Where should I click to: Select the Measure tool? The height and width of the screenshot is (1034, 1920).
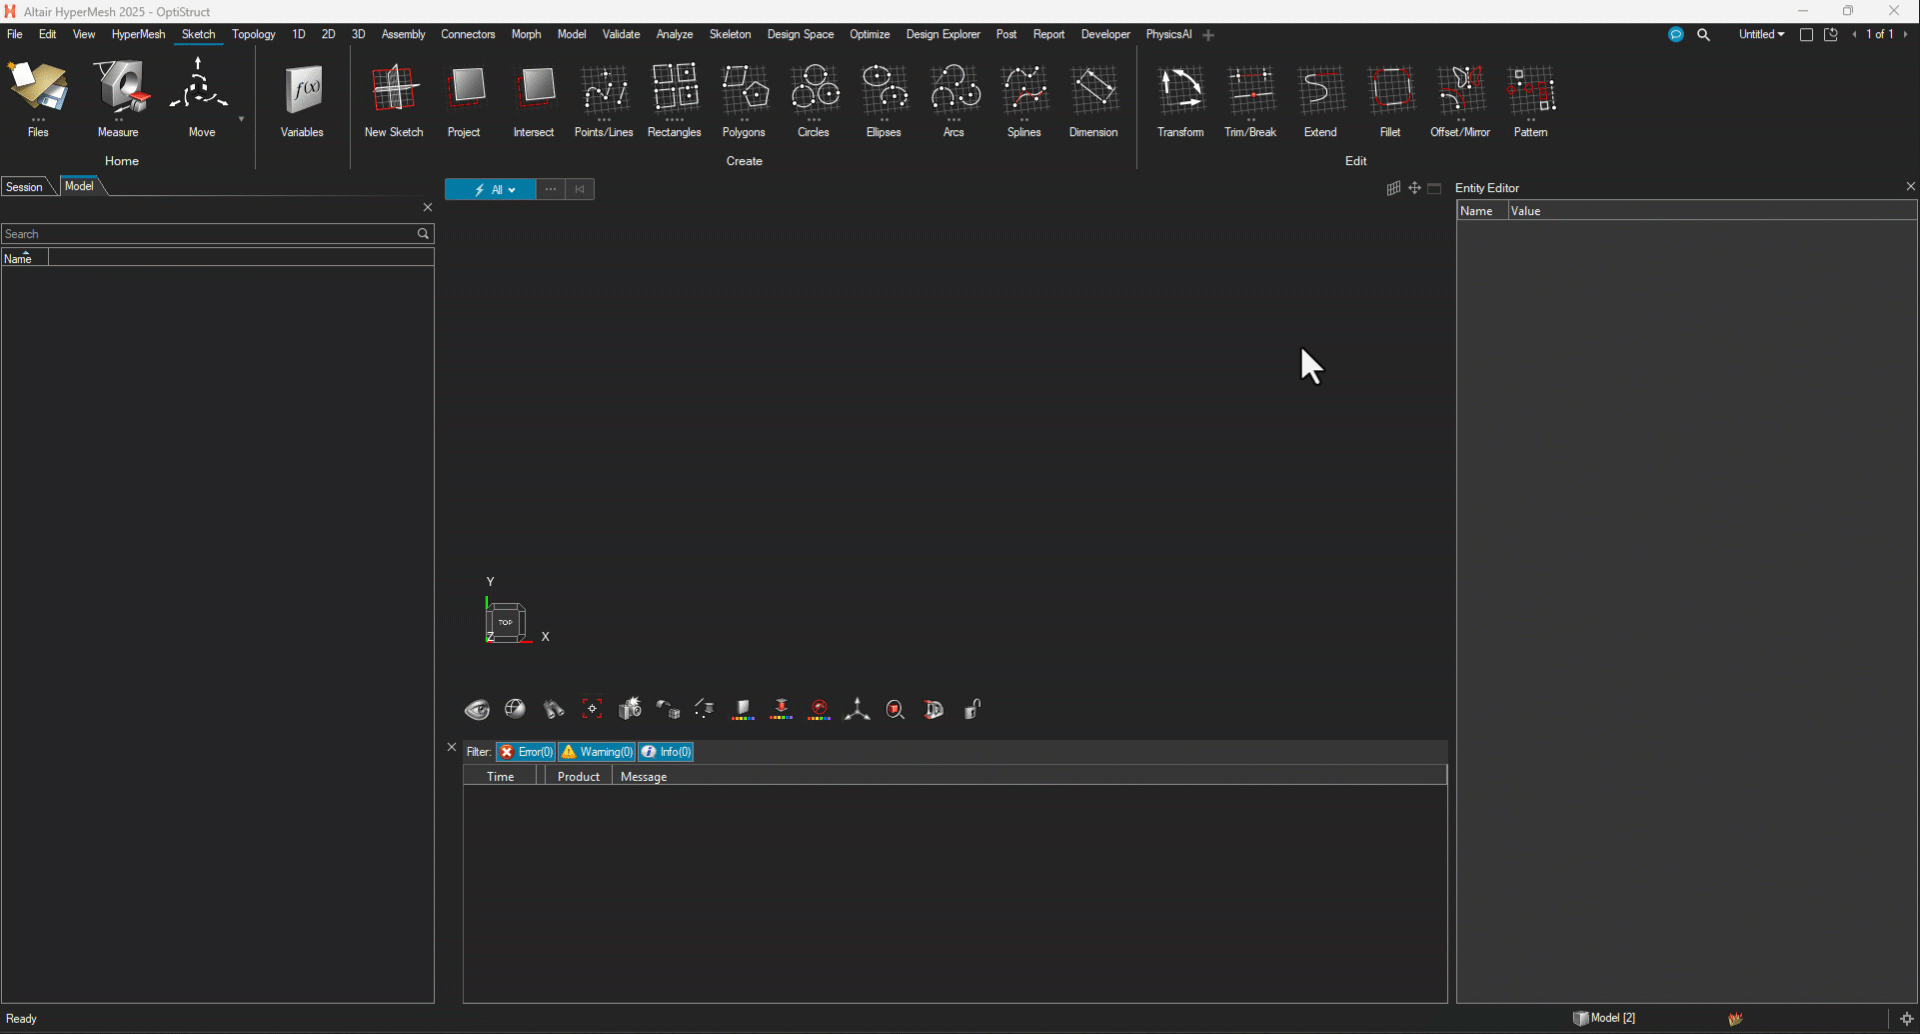point(119,98)
